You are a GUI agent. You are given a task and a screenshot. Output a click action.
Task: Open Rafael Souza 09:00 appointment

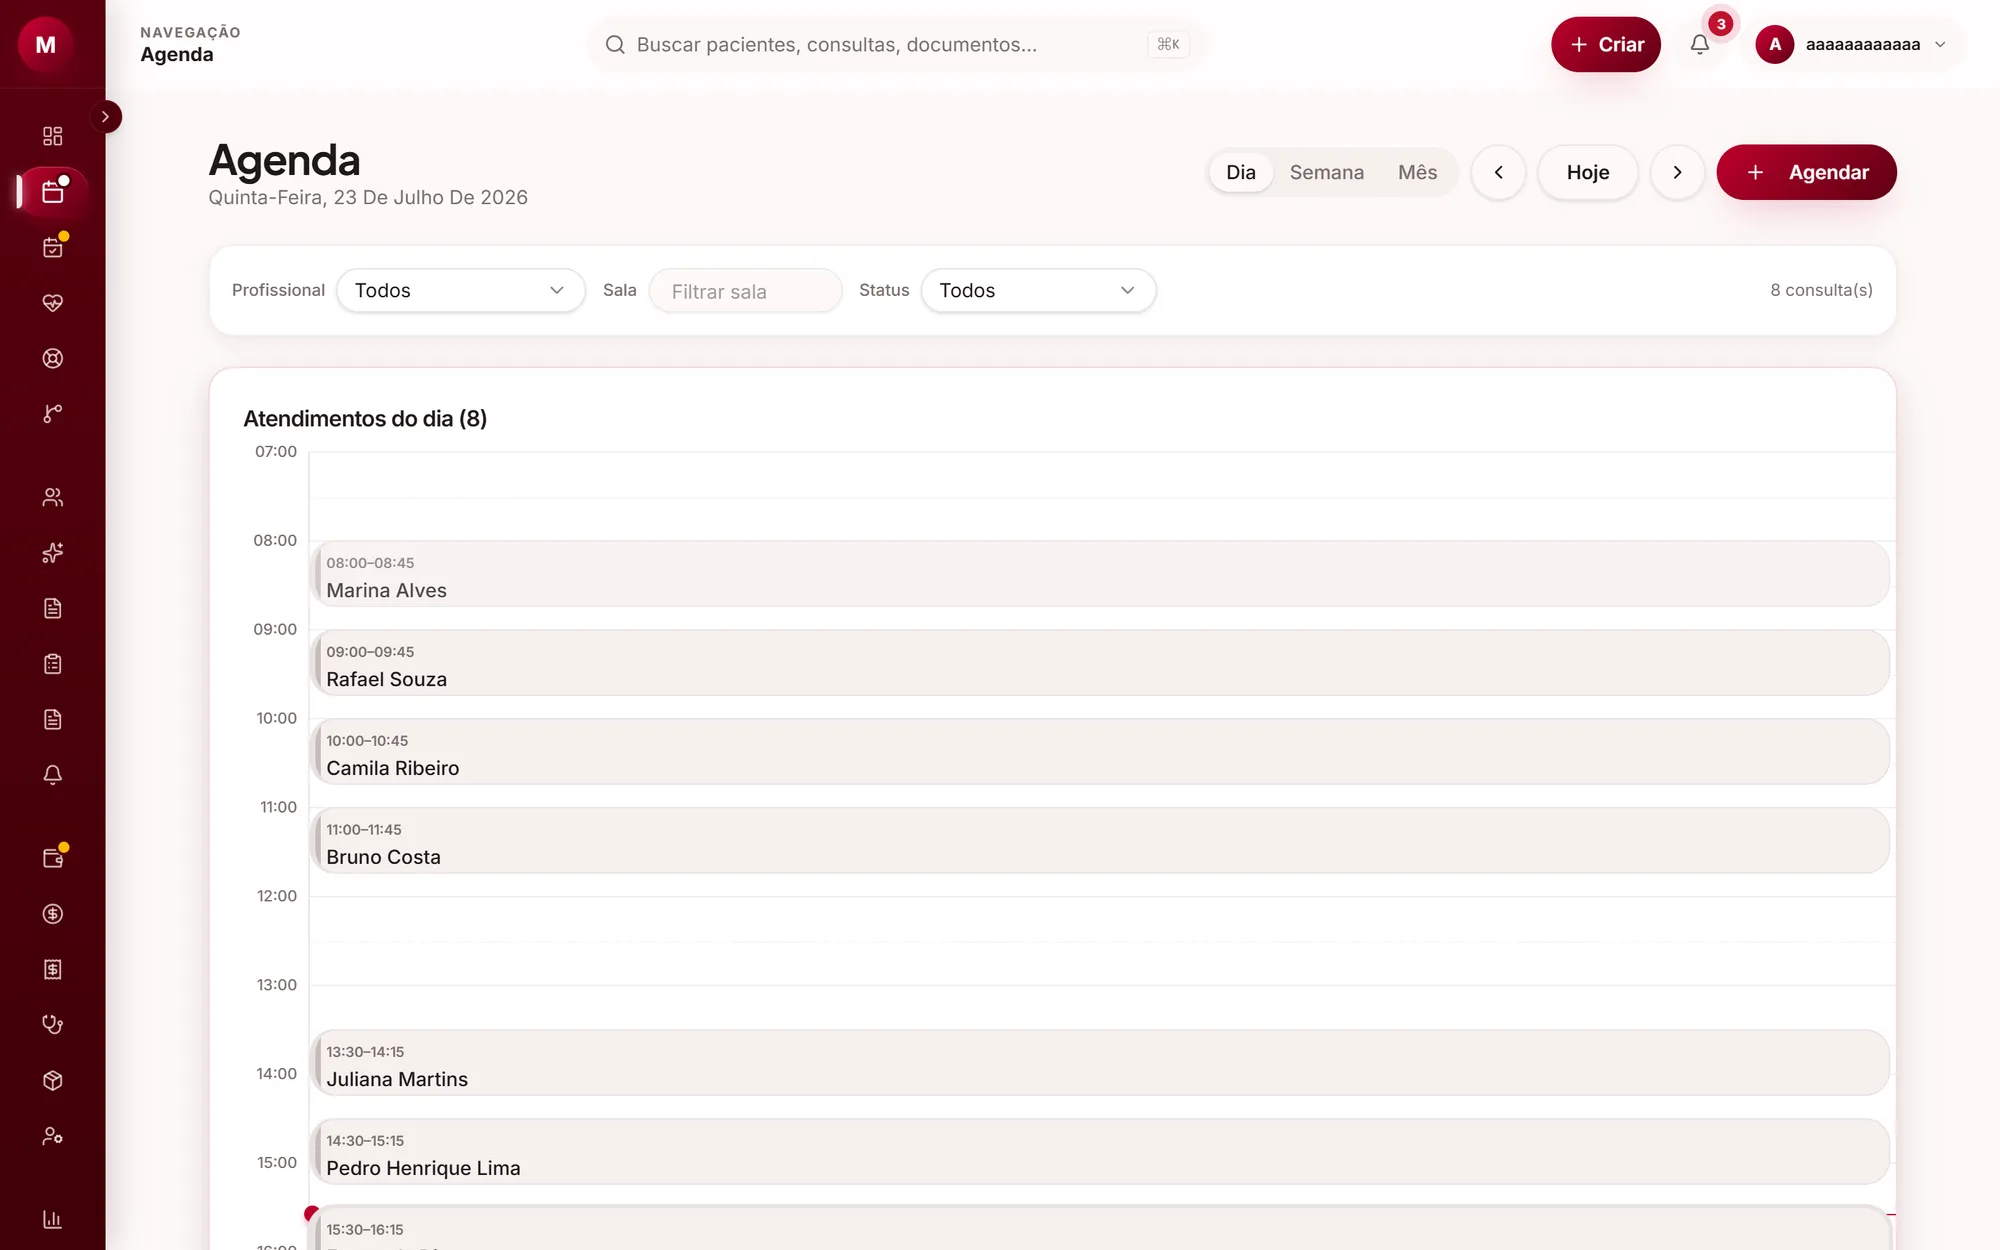pos(1100,663)
